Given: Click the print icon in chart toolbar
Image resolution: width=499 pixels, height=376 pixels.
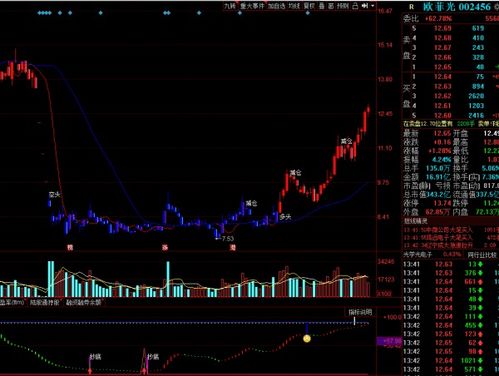Looking at the screenshot, I should (355, 6).
